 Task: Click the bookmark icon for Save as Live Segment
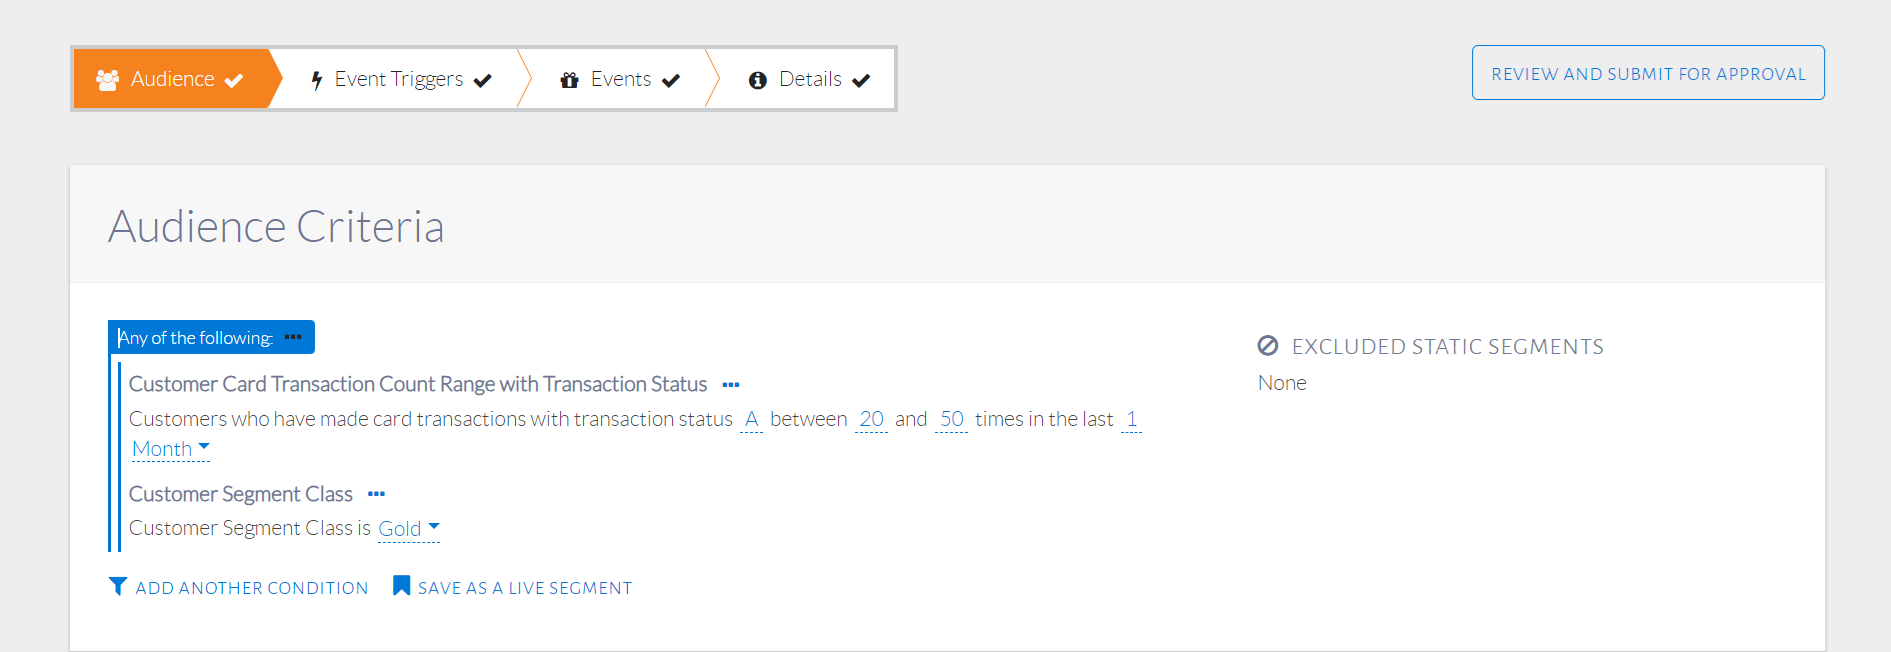pos(401,586)
